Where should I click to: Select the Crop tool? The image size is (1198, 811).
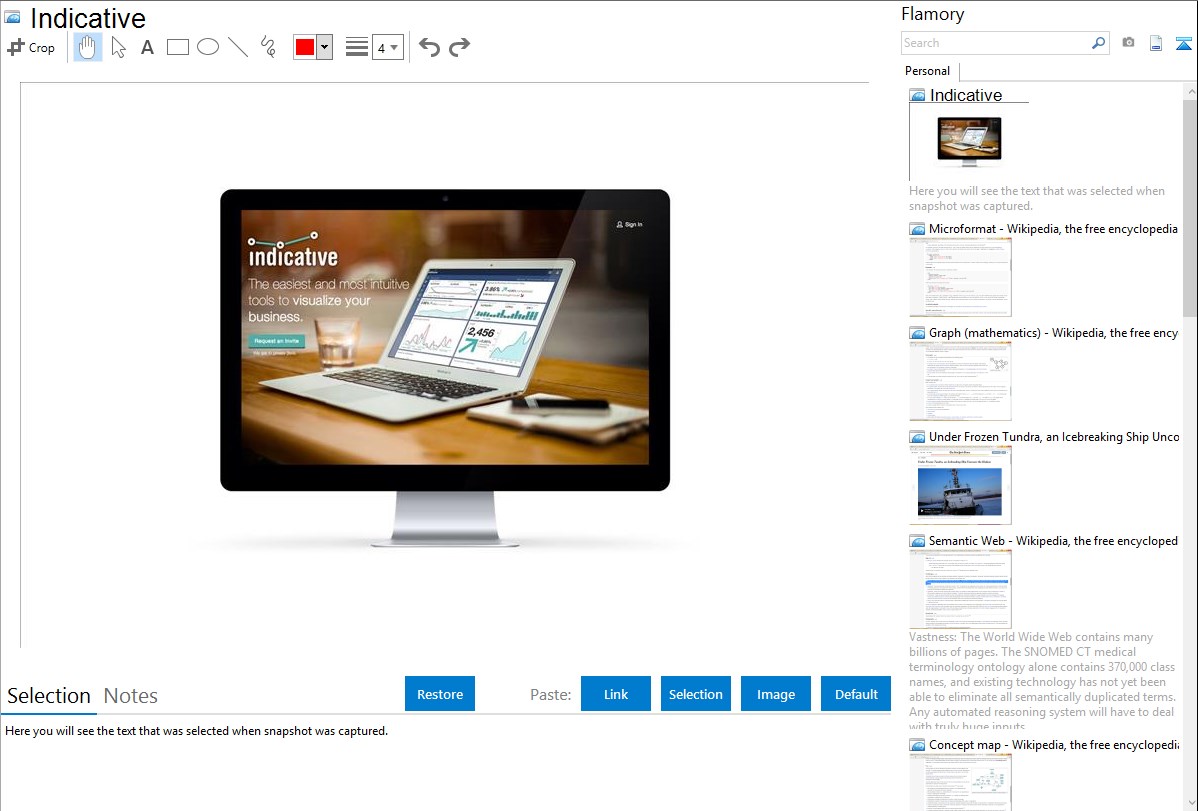pyautogui.click(x=31, y=47)
